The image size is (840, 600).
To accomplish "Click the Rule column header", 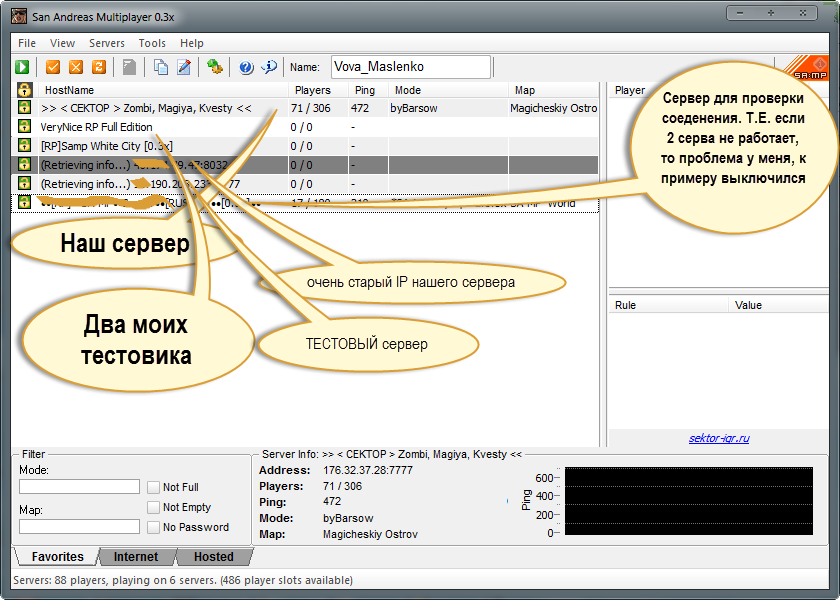I will tap(668, 305).
